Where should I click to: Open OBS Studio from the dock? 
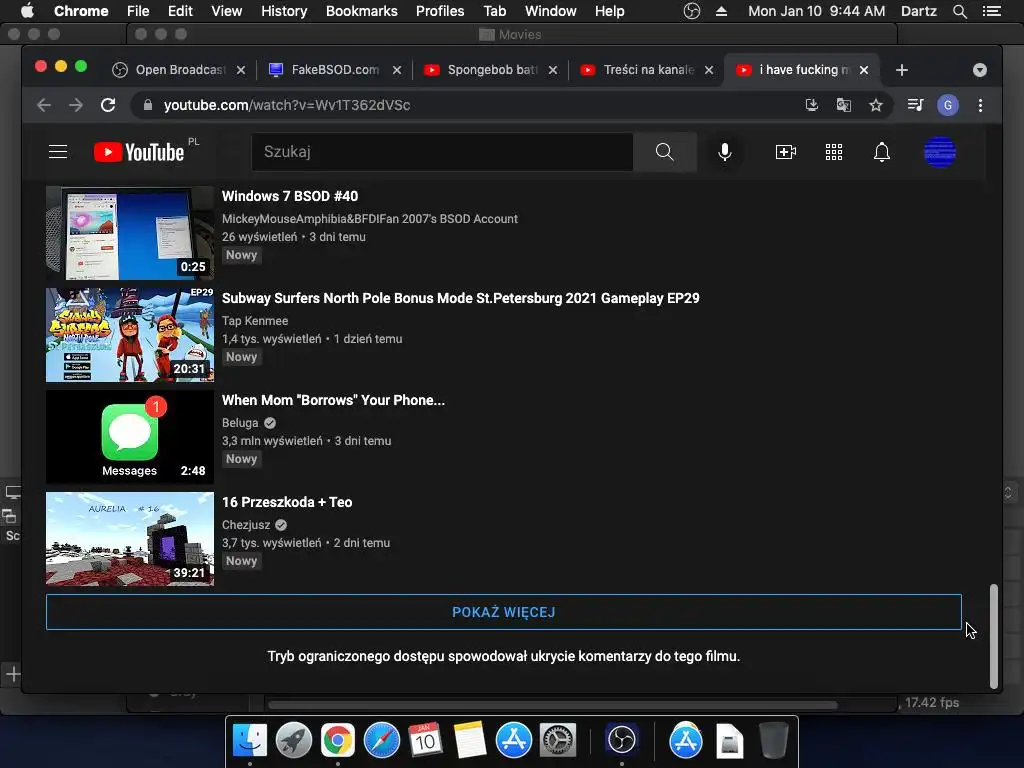click(622, 741)
